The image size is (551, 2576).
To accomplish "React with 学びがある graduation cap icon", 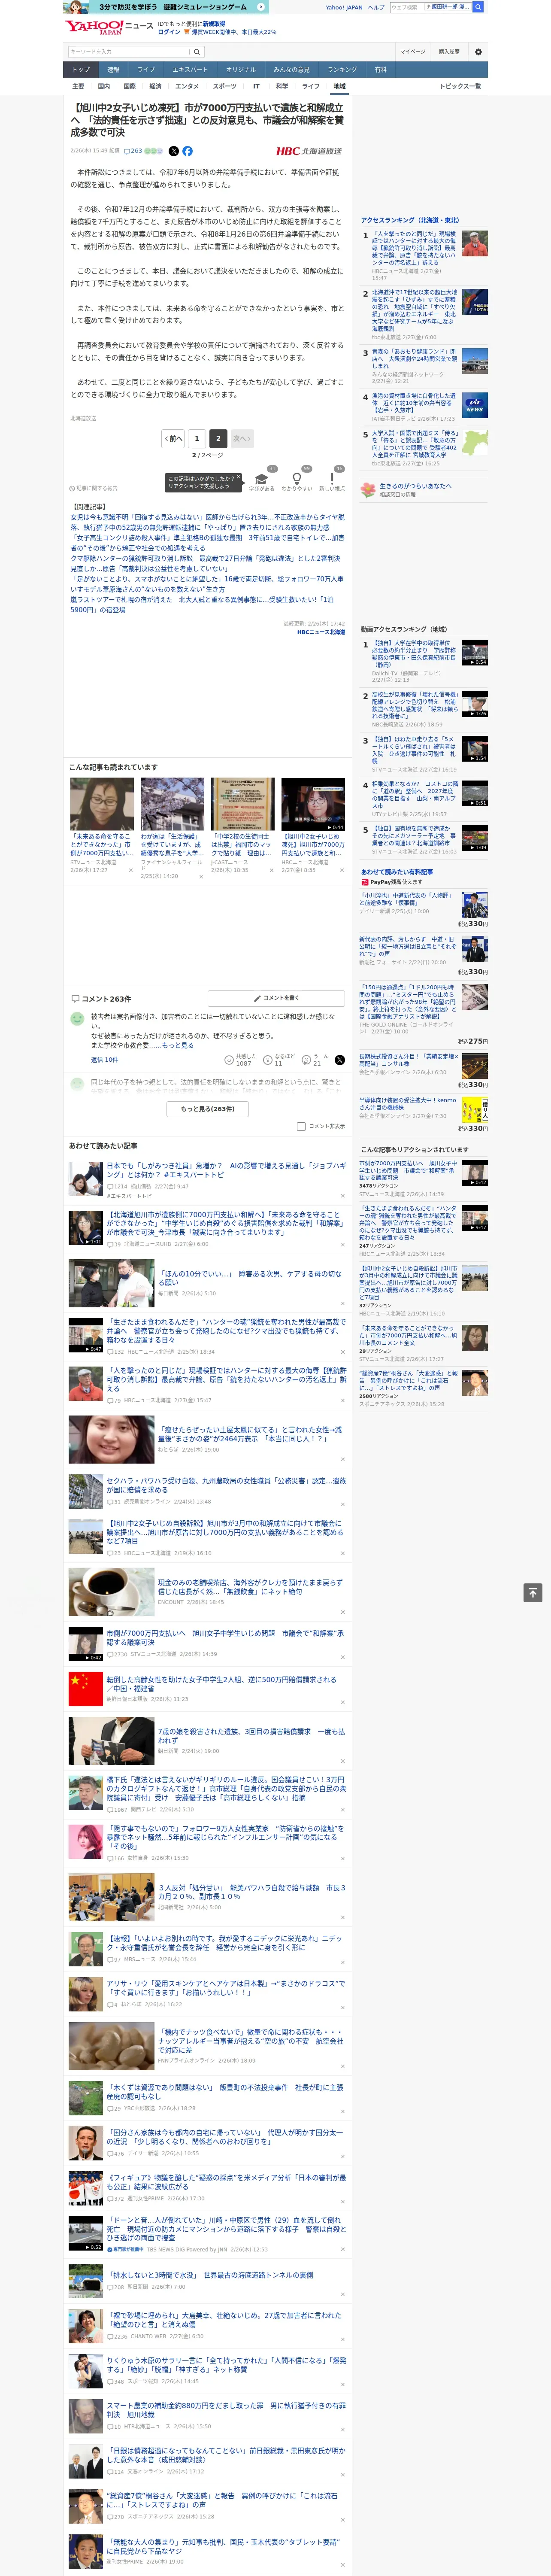I will click(262, 480).
